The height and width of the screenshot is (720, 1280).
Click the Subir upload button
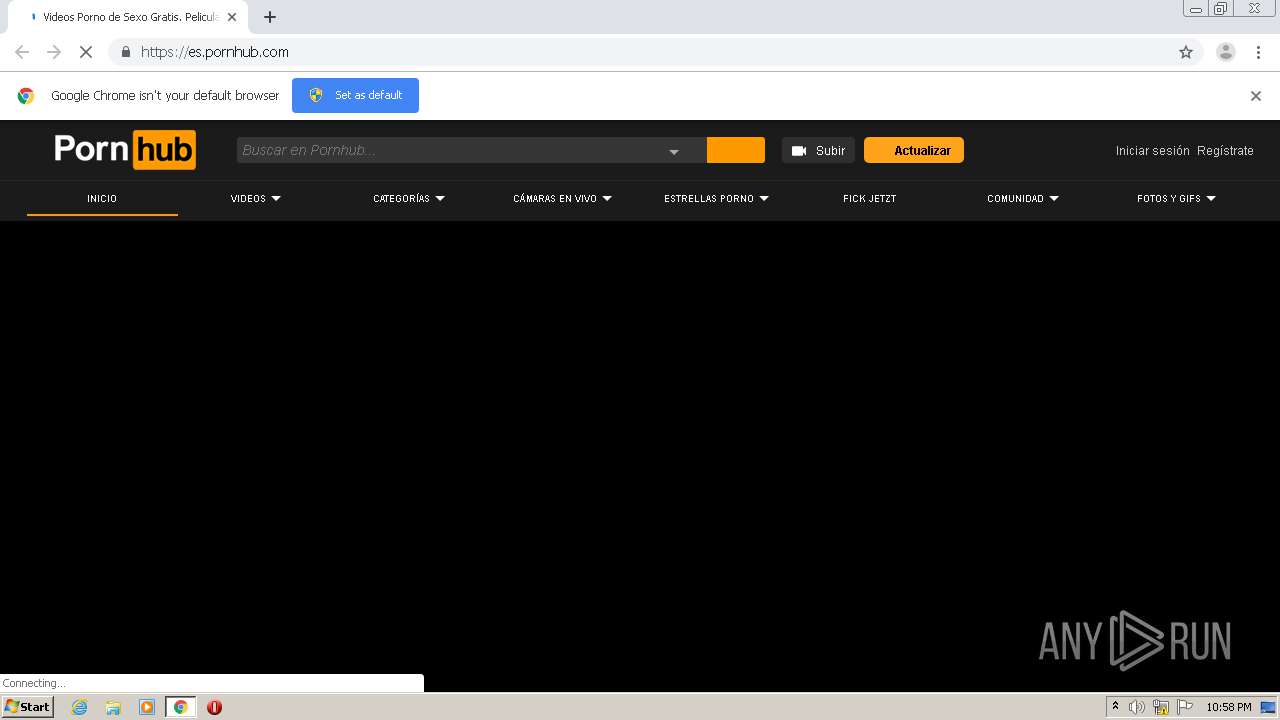[818, 150]
